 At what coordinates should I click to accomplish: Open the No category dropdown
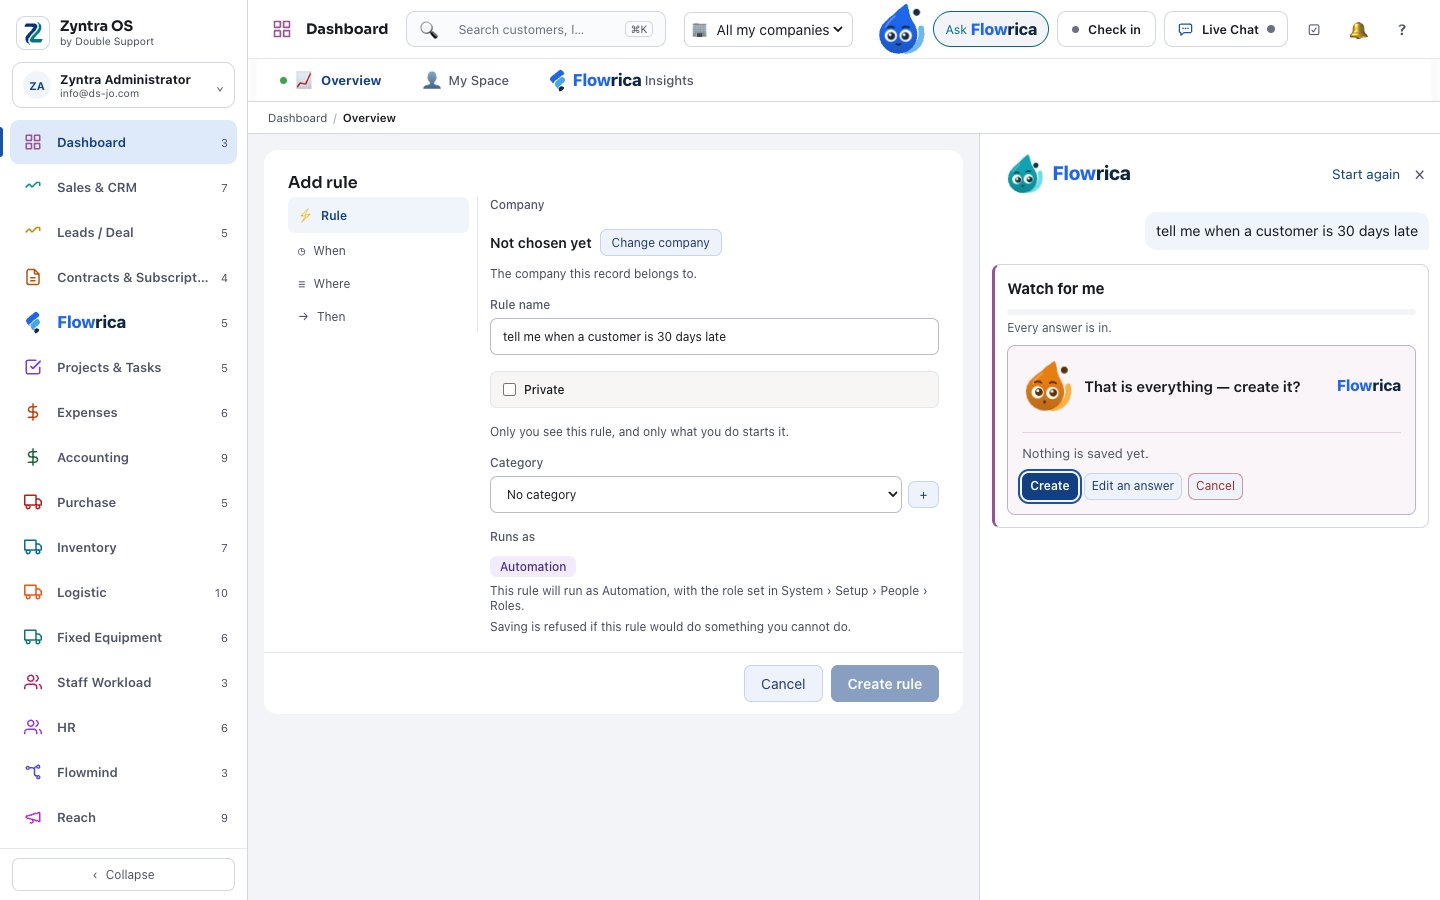[x=696, y=495]
